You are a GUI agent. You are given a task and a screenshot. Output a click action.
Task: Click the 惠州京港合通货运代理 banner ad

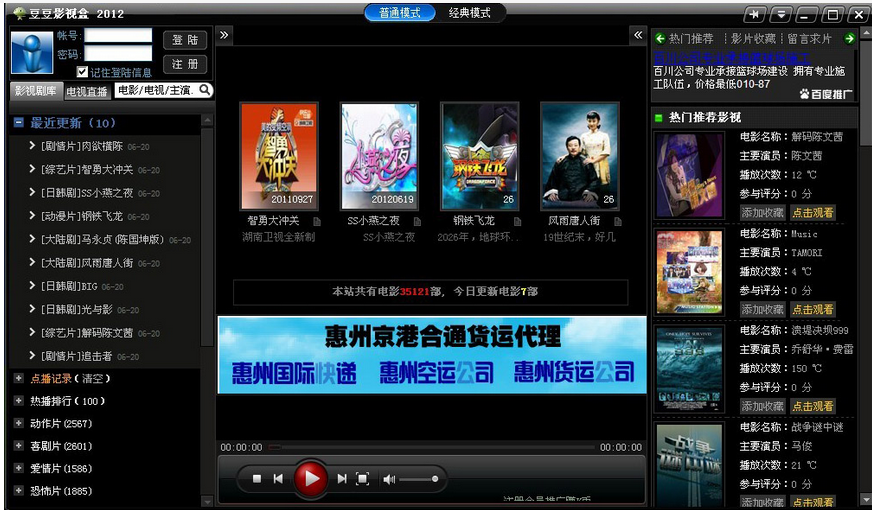432,355
